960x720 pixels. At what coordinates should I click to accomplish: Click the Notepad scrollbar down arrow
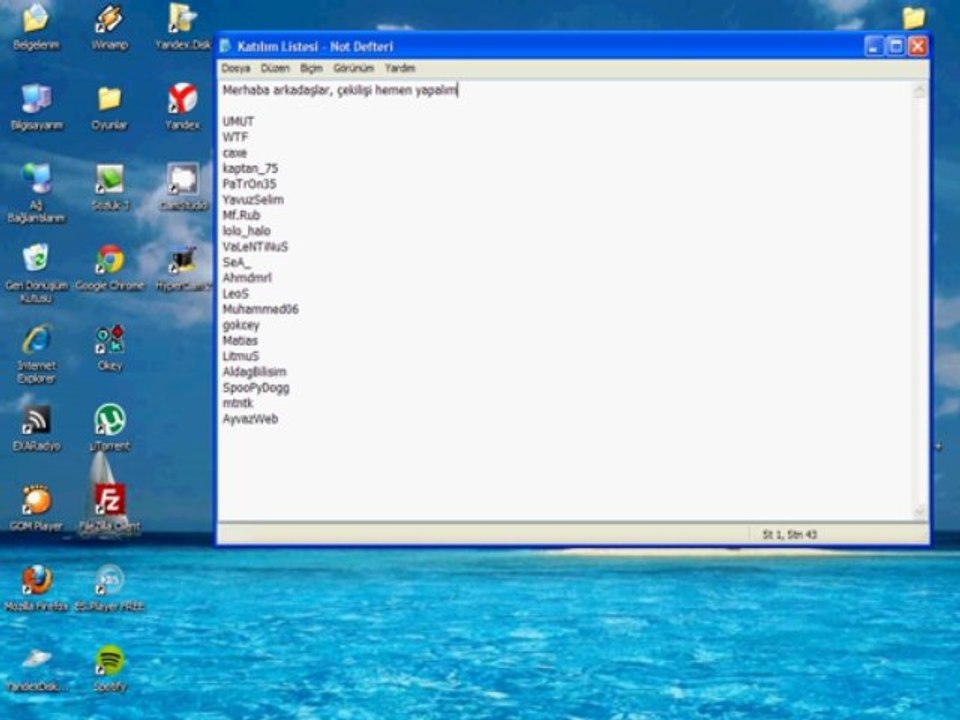coord(920,511)
